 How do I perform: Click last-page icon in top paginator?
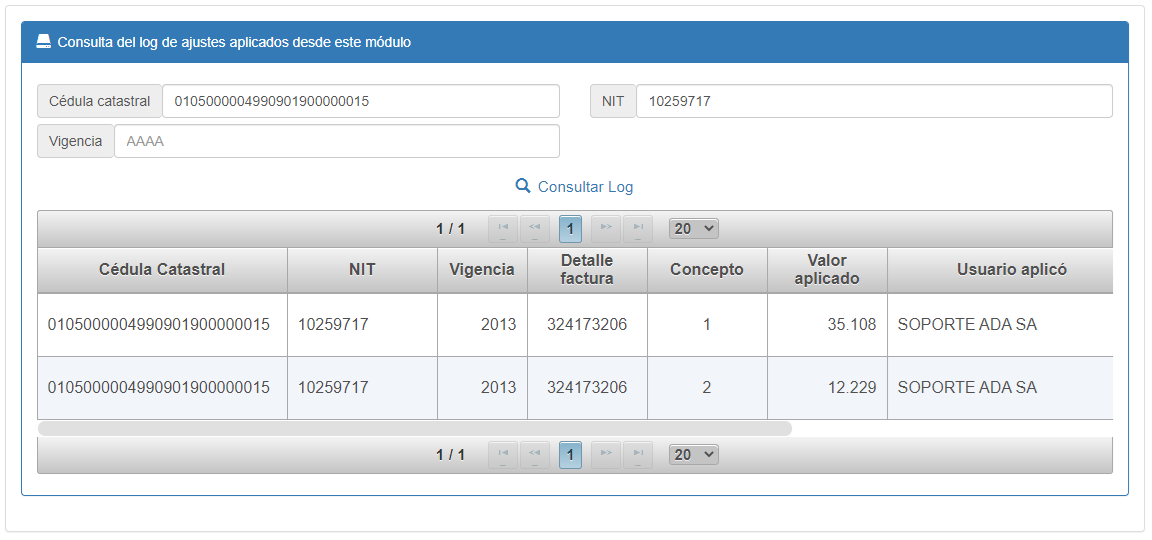coord(638,229)
